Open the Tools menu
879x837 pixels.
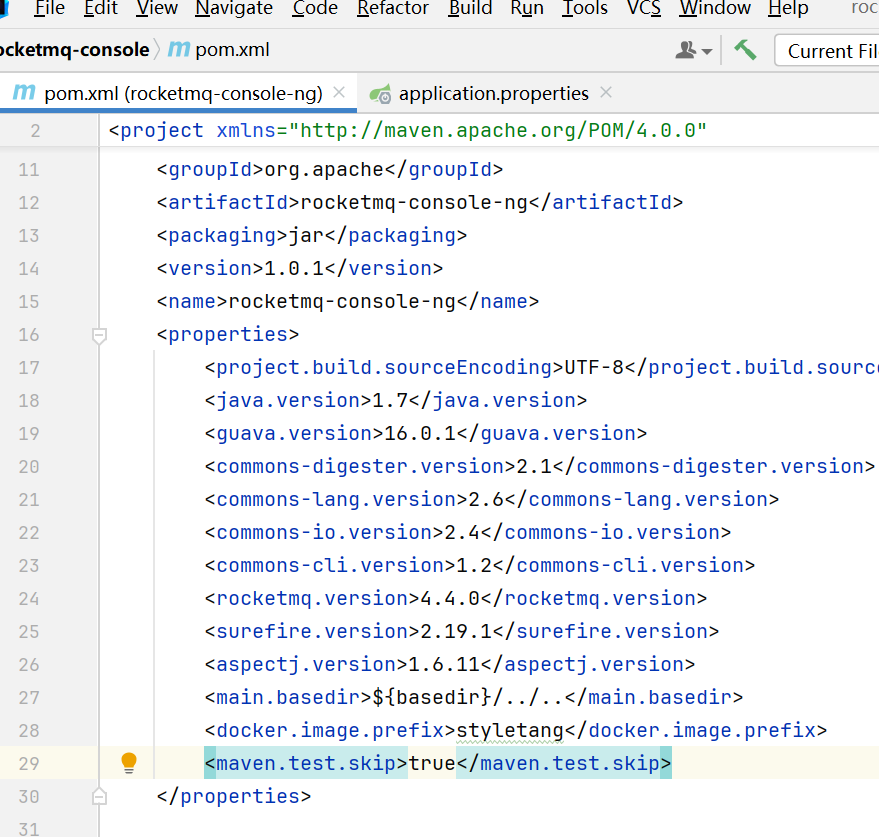click(585, 8)
